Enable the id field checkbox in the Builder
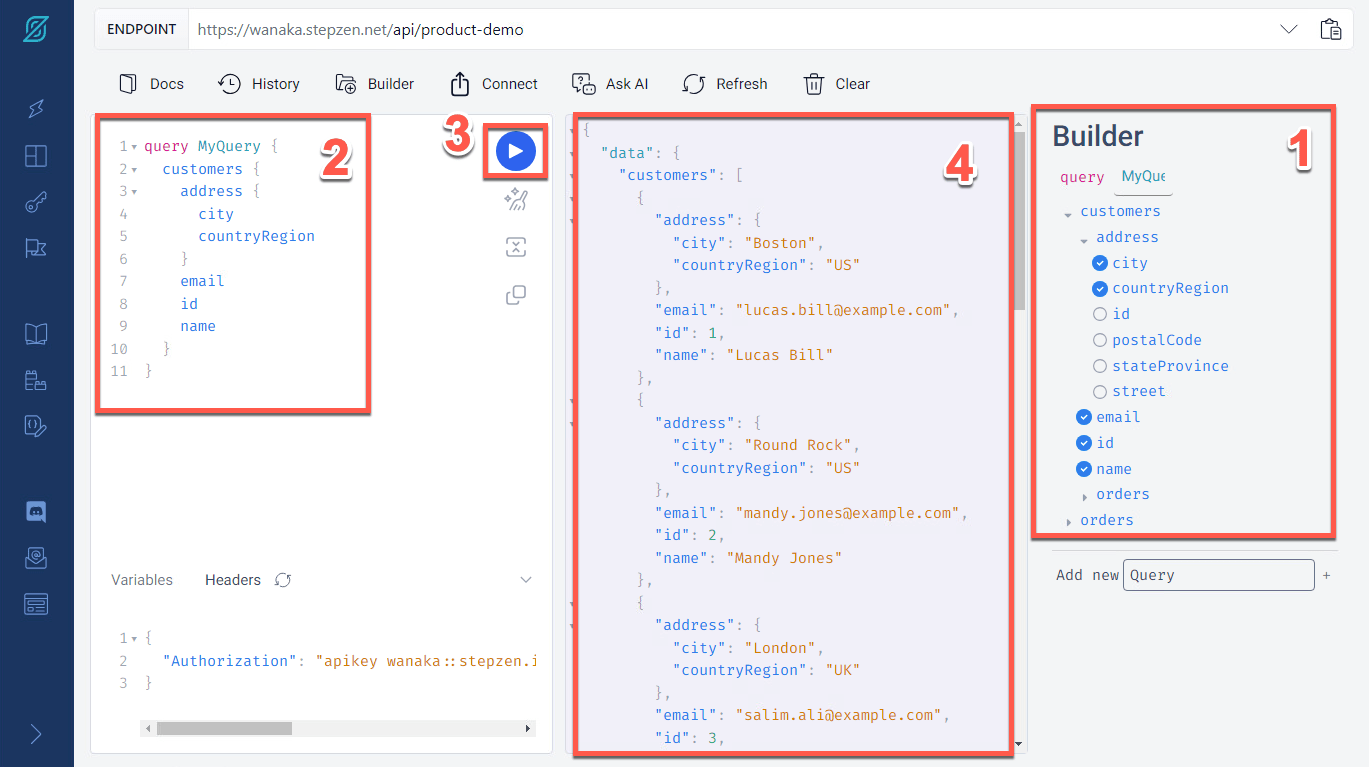 (1099, 313)
